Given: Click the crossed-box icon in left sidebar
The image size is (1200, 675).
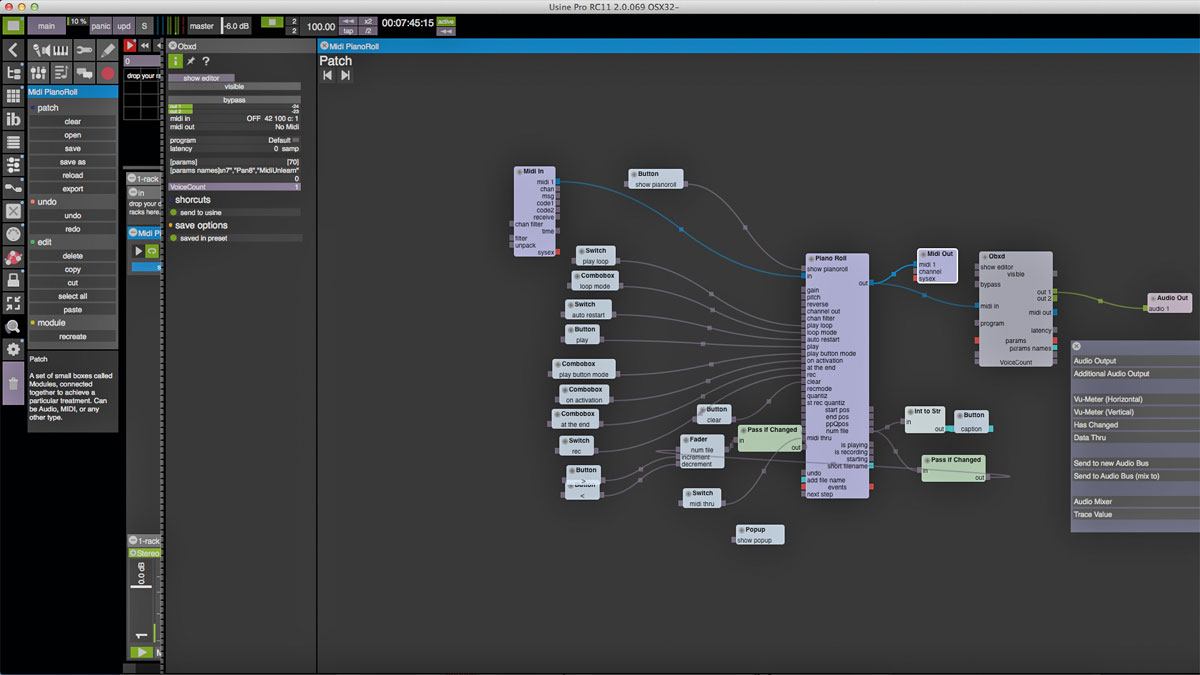Looking at the screenshot, I should pyautogui.click(x=13, y=211).
